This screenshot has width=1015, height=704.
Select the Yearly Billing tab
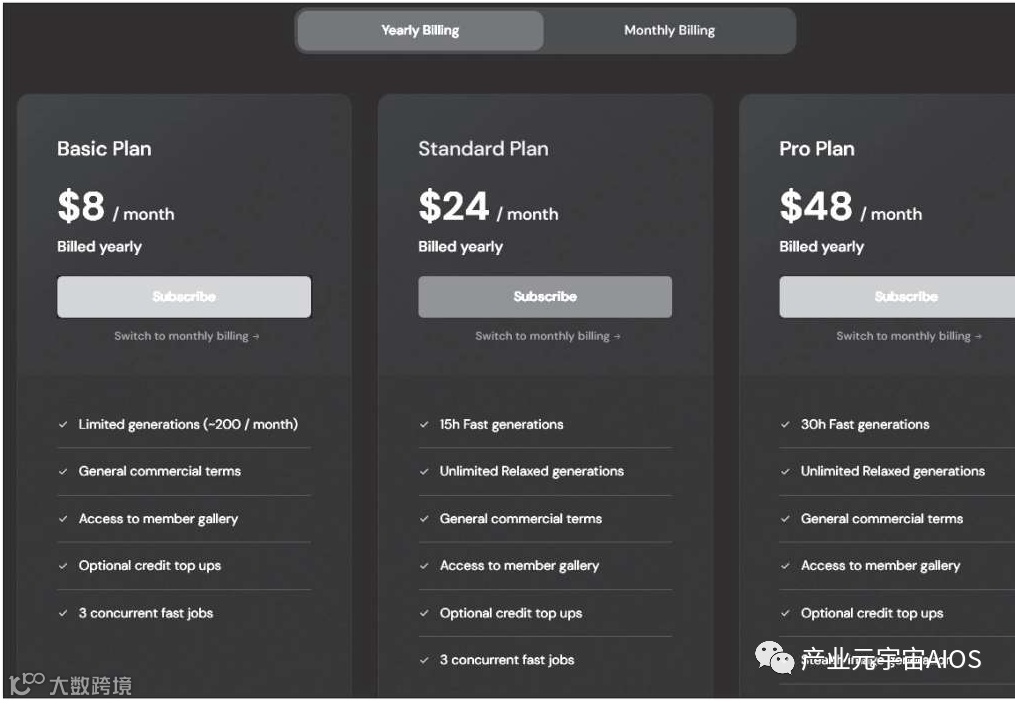[420, 31]
